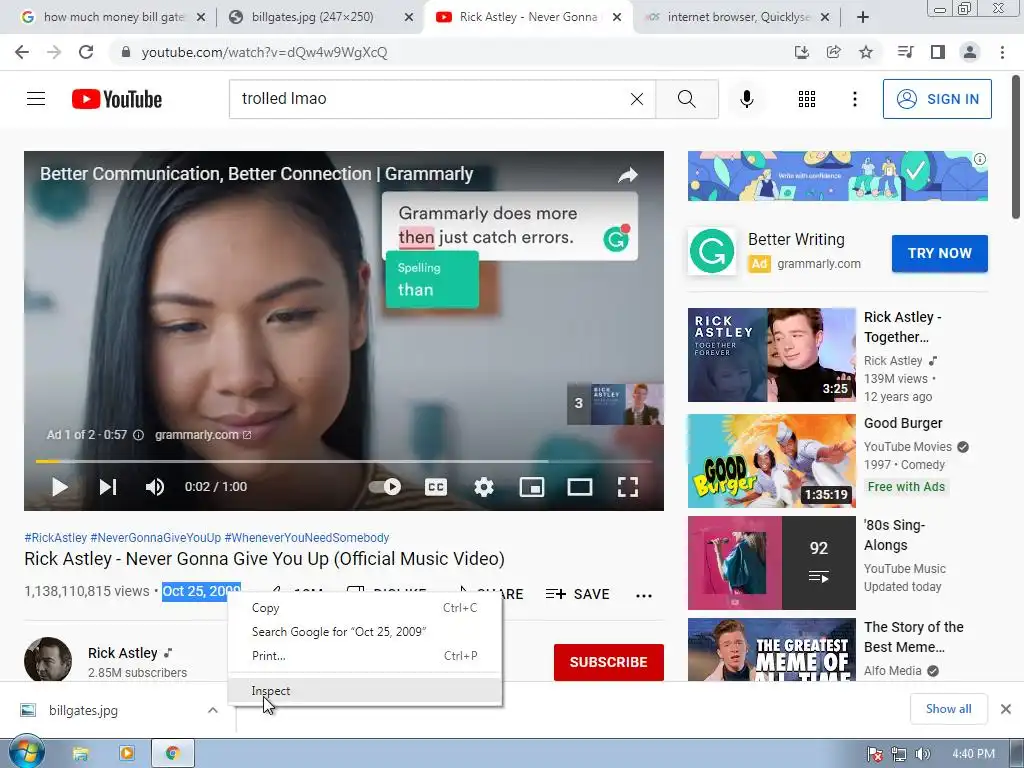Expand billgates.jpg download options chevron

click(213, 710)
